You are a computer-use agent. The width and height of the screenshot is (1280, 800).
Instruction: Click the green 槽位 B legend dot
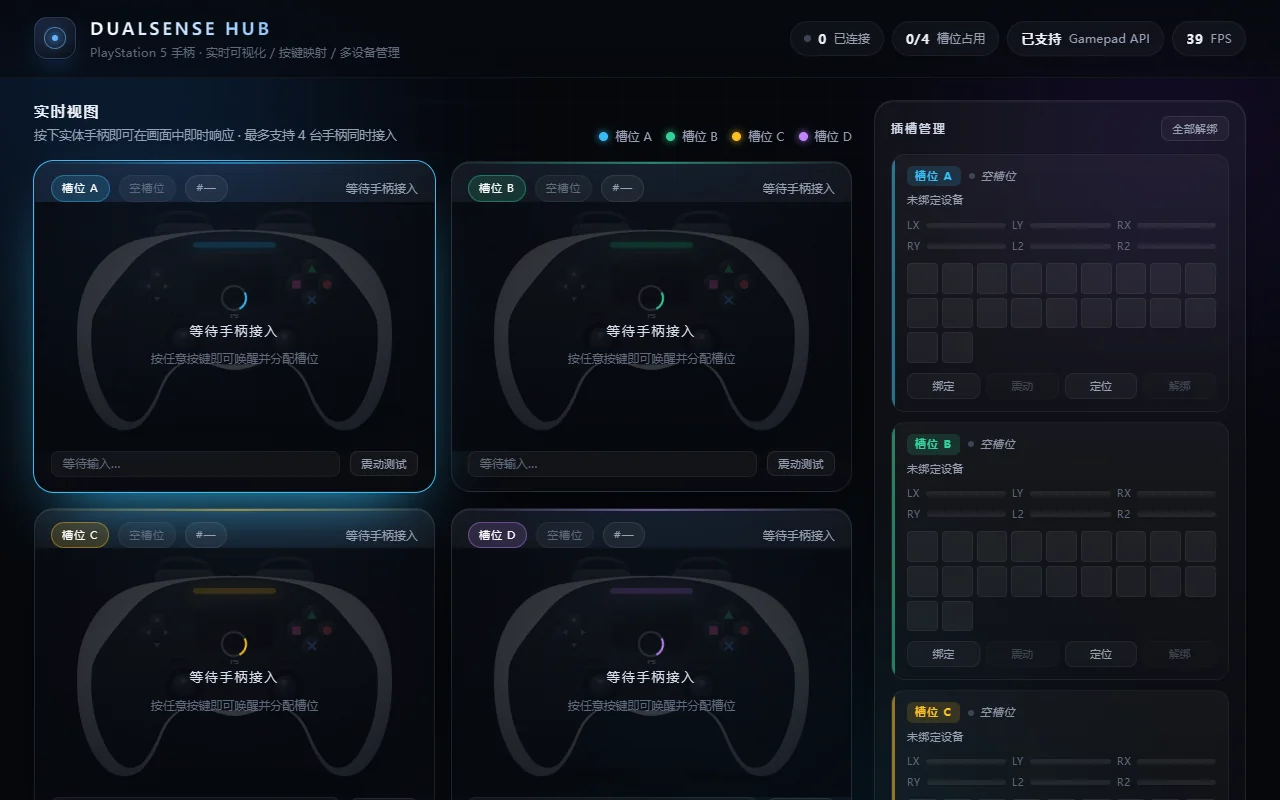point(670,136)
